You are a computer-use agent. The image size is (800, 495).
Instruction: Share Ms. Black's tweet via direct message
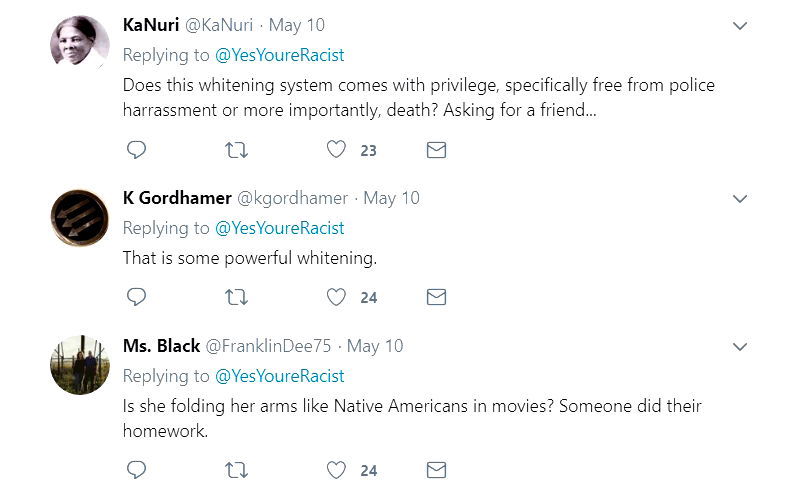tap(436, 469)
